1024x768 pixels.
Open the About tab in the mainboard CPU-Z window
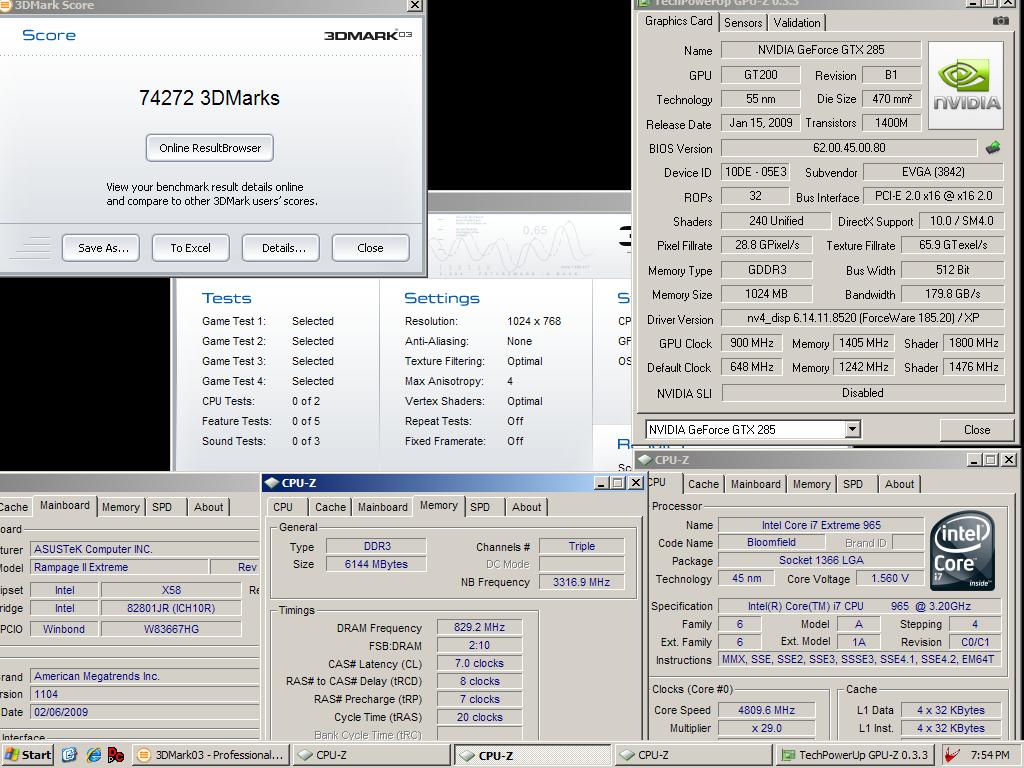click(208, 507)
